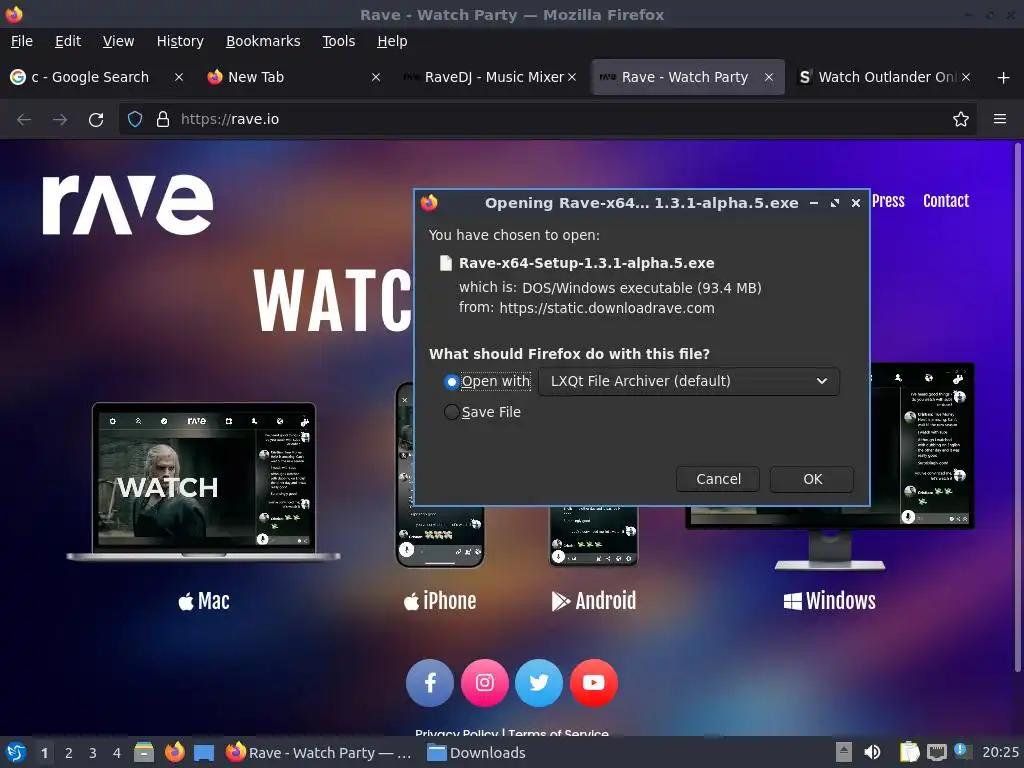
Task: Click the Windows monitor preview image
Action: tap(829, 466)
